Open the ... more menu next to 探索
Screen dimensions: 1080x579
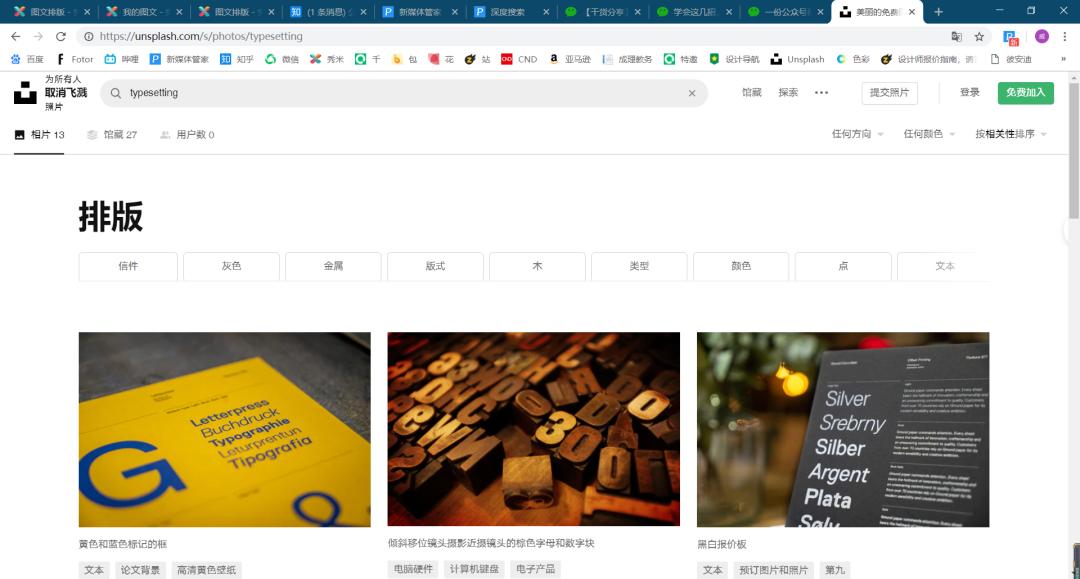pyautogui.click(x=822, y=92)
